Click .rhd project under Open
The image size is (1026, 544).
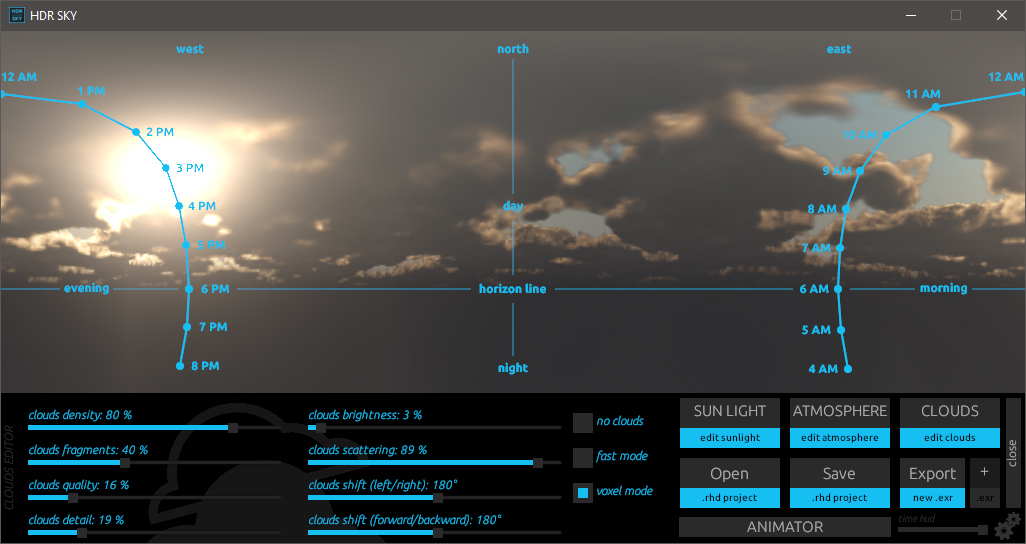[730, 498]
